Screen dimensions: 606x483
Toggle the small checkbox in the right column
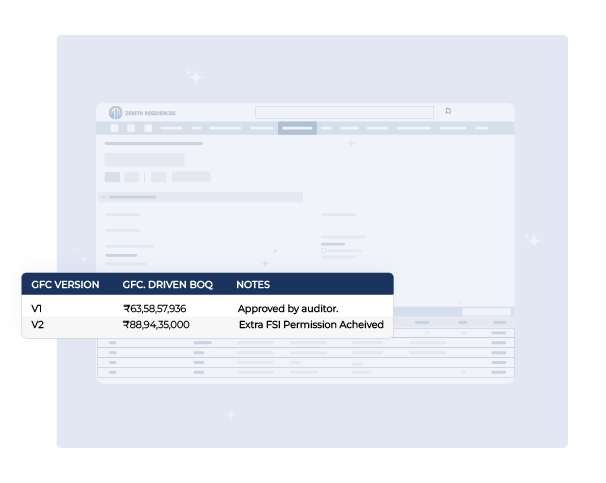coord(323,250)
